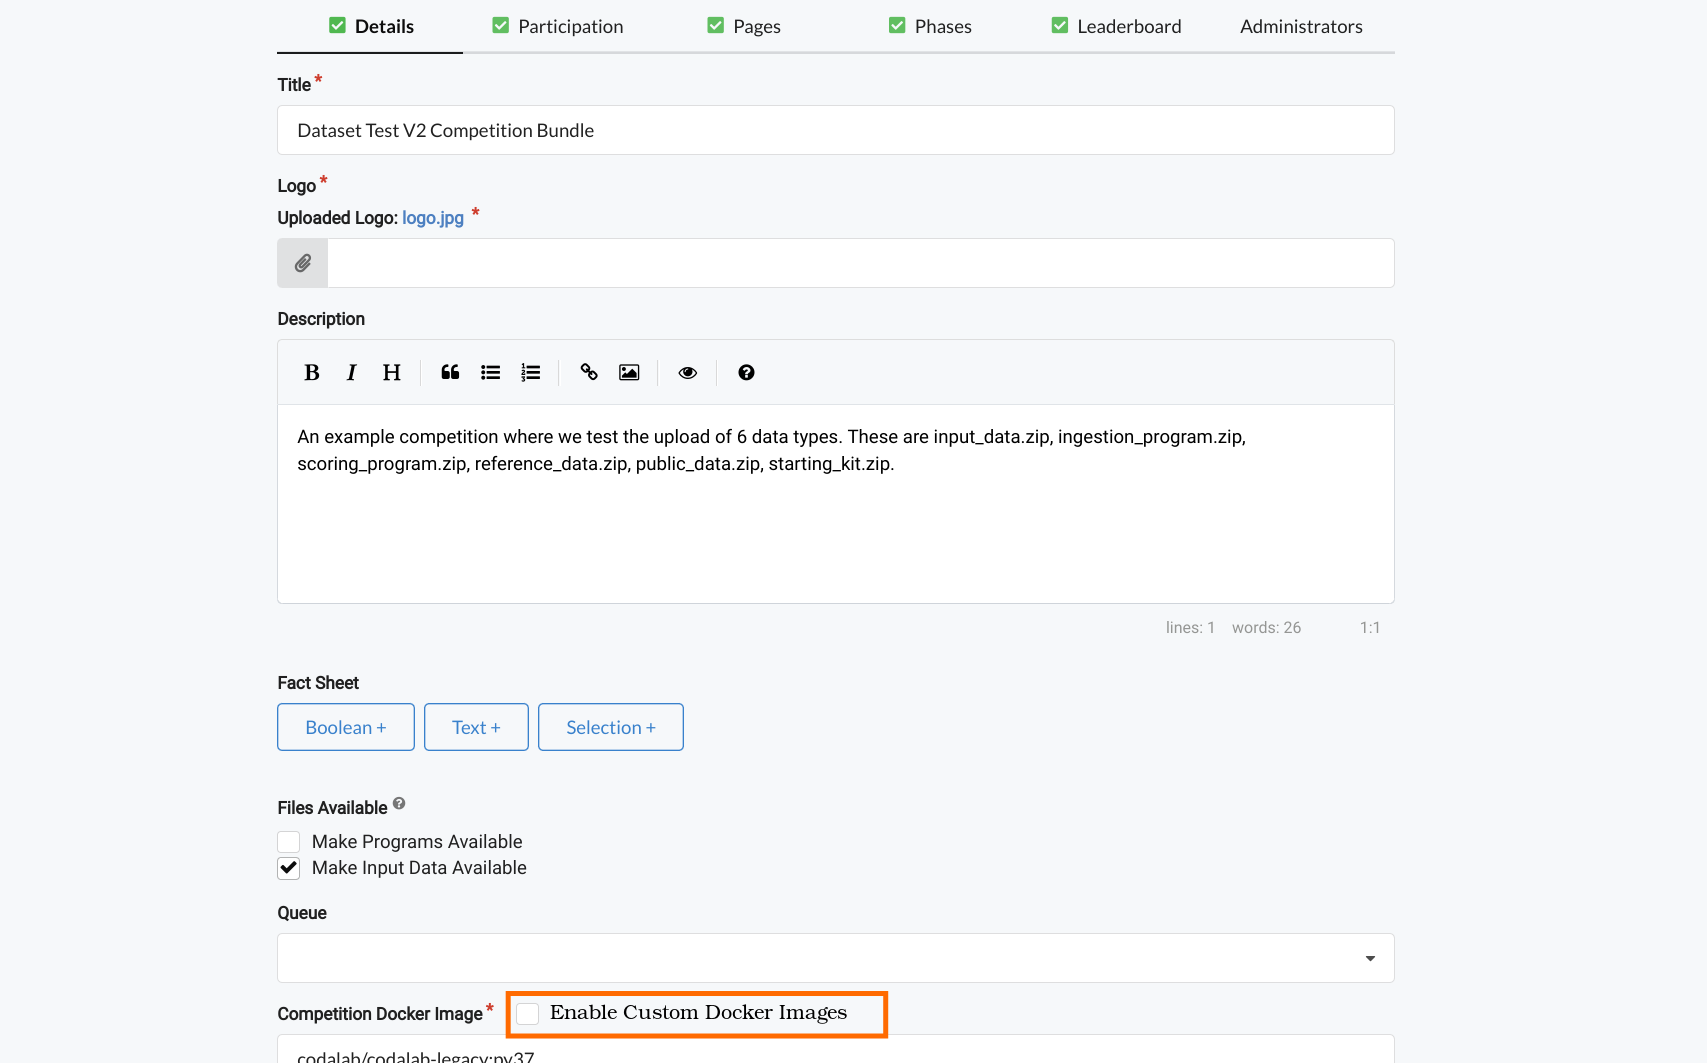Preview the description markdown
The width and height of the screenshot is (1707, 1063).
(687, 372)
